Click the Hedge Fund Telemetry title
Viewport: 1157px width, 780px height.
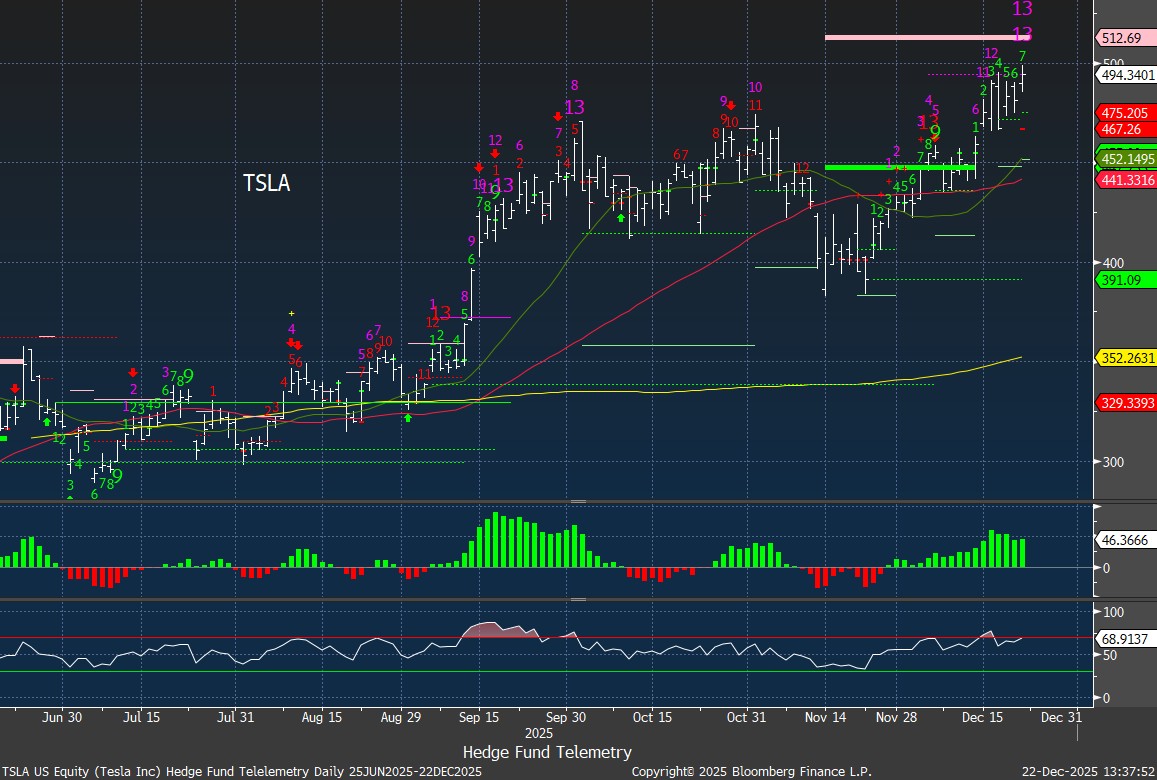(547, 752)
